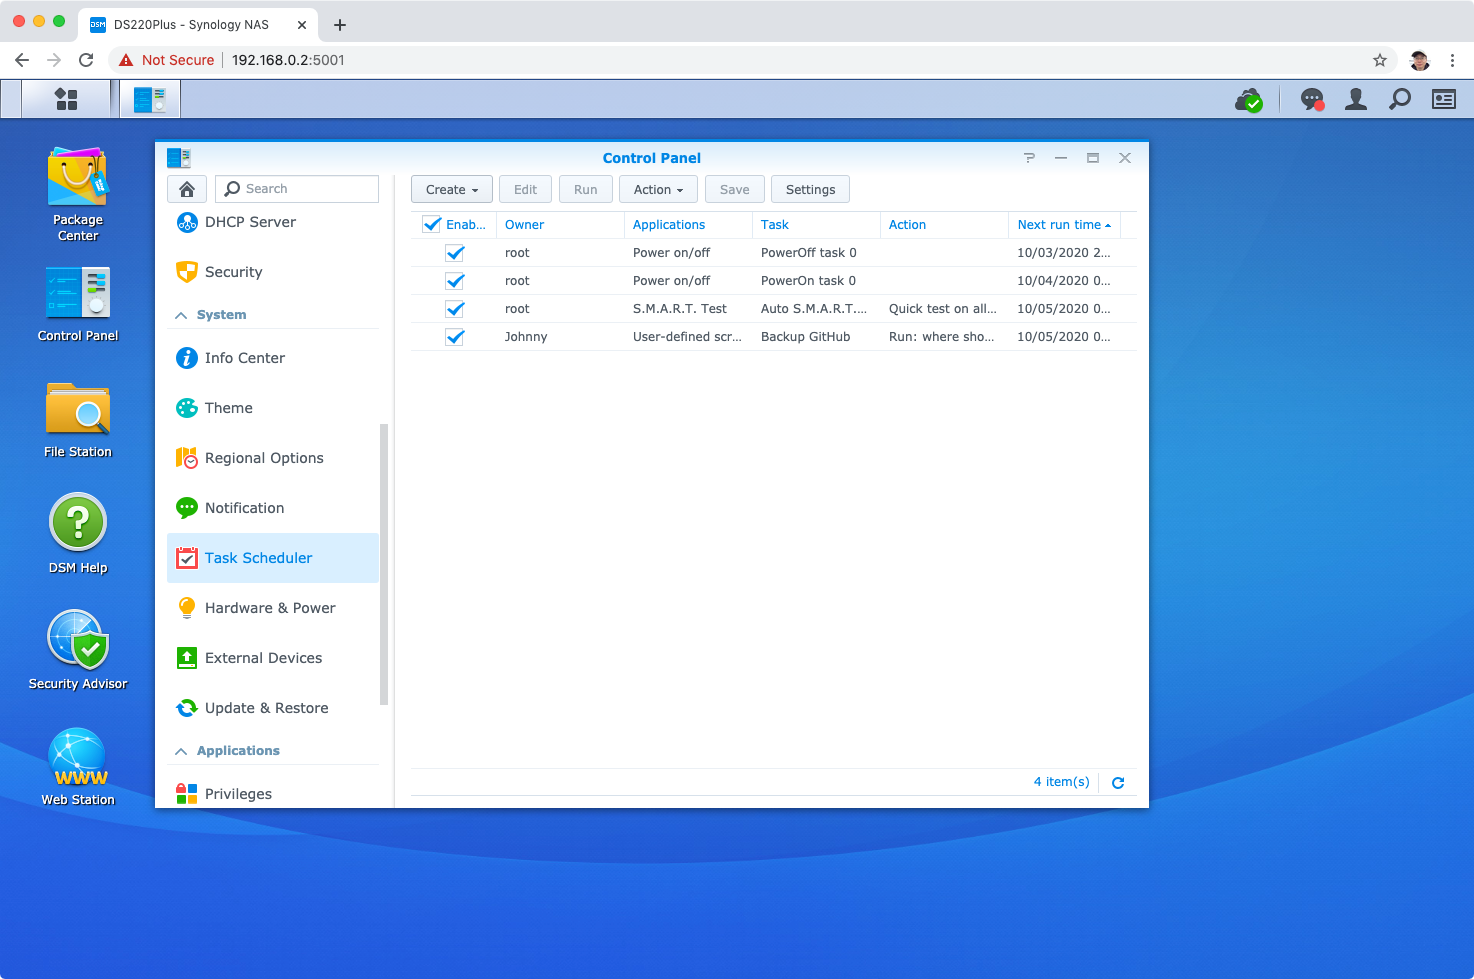Click the Control Panel taskbar icon

click(x=150, y=99)
